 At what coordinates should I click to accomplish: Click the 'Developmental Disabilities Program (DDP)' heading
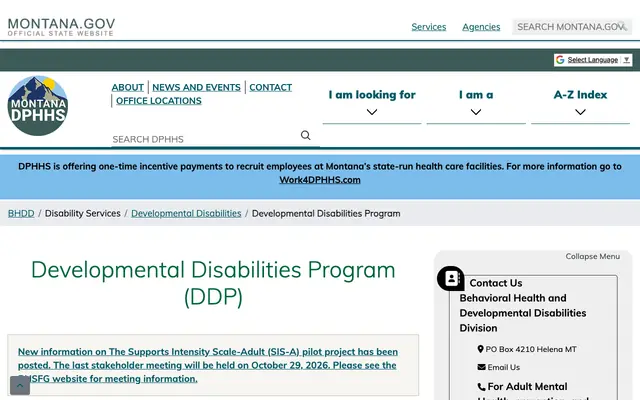point(213,283)
